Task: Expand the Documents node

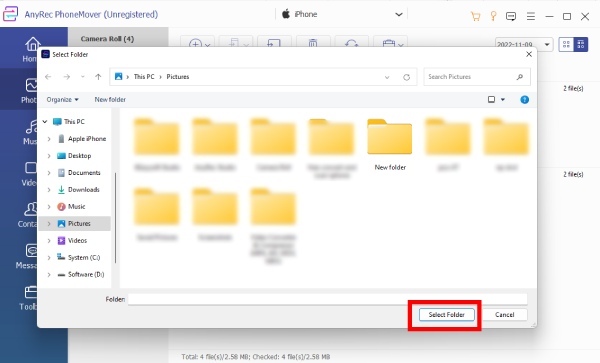Action: tap(49, 173)
